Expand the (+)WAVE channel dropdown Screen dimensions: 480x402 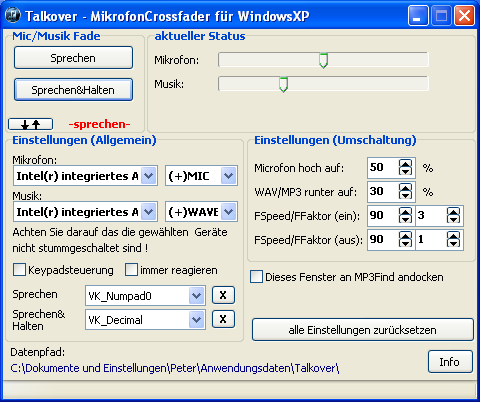pyautogui.click(x=228, y=211)
